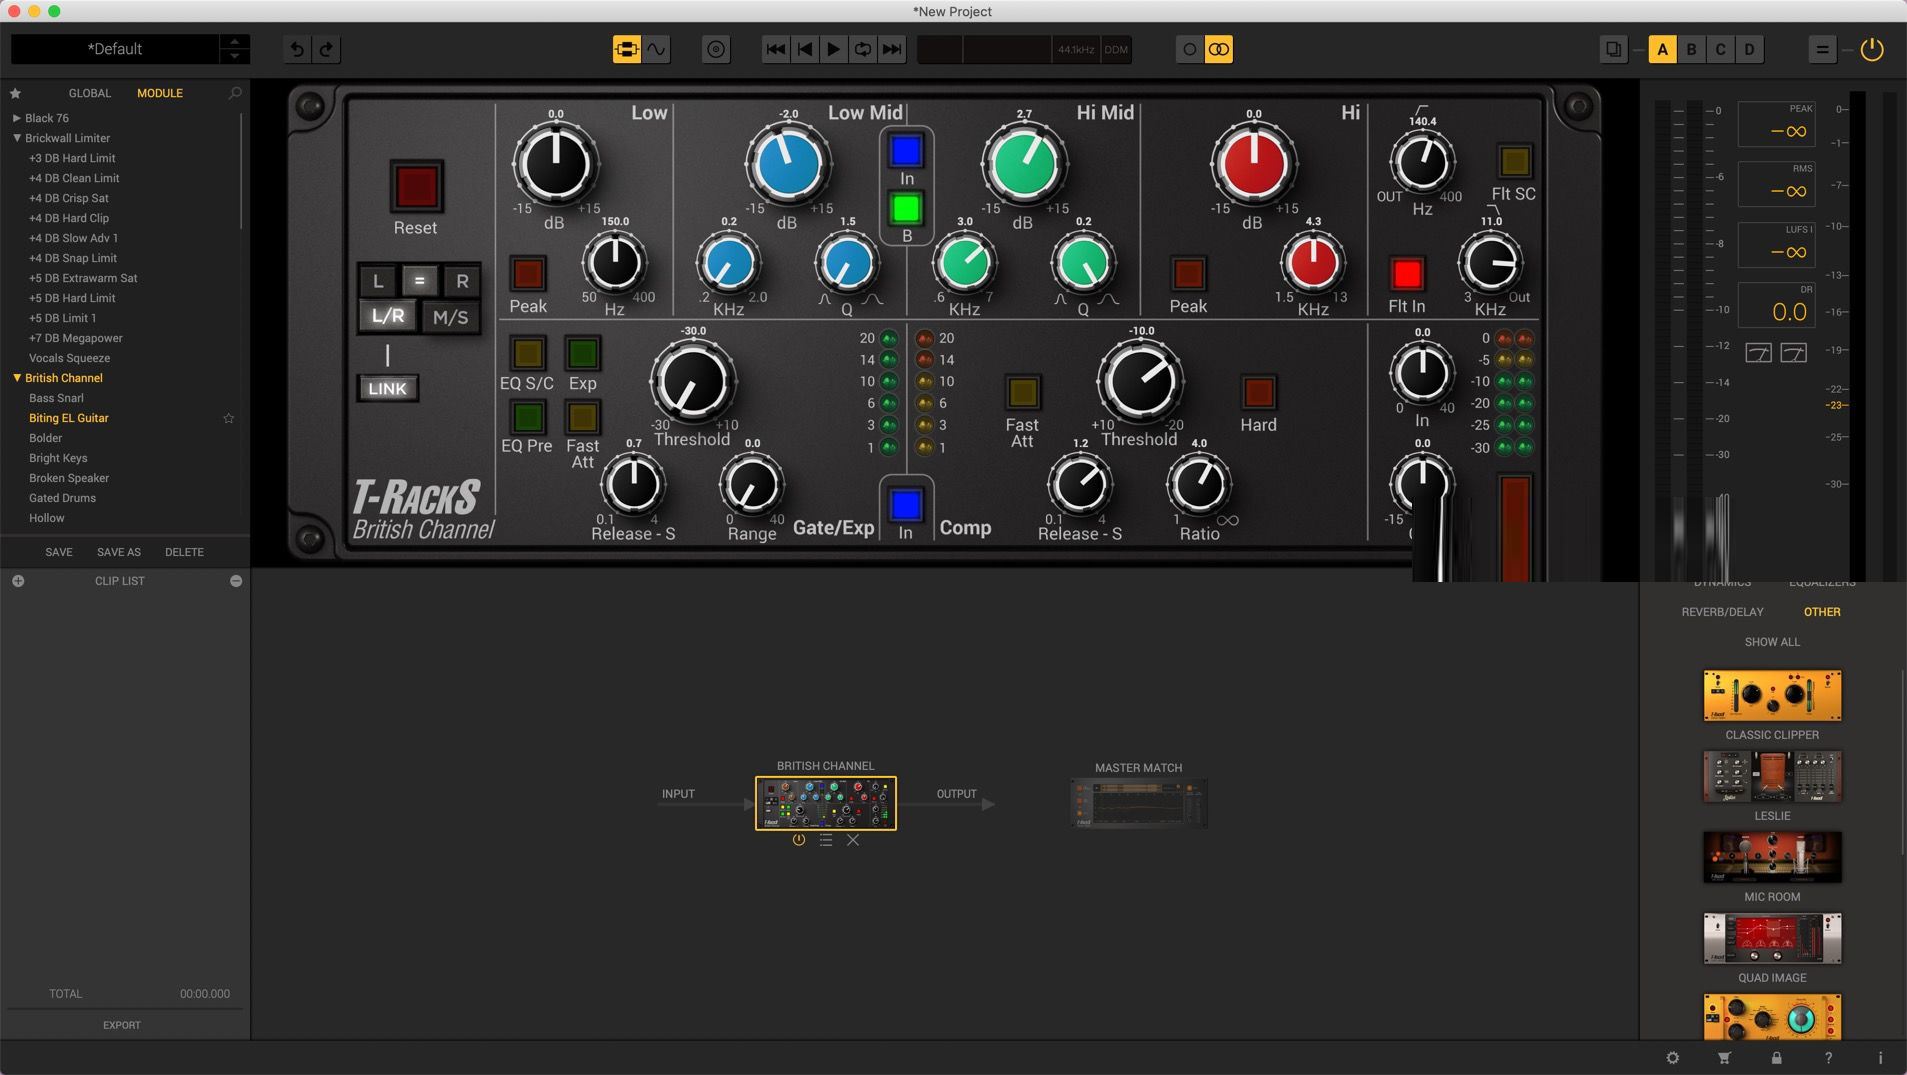
Task: Select OTHER module category
Action: click(1821, 612)
